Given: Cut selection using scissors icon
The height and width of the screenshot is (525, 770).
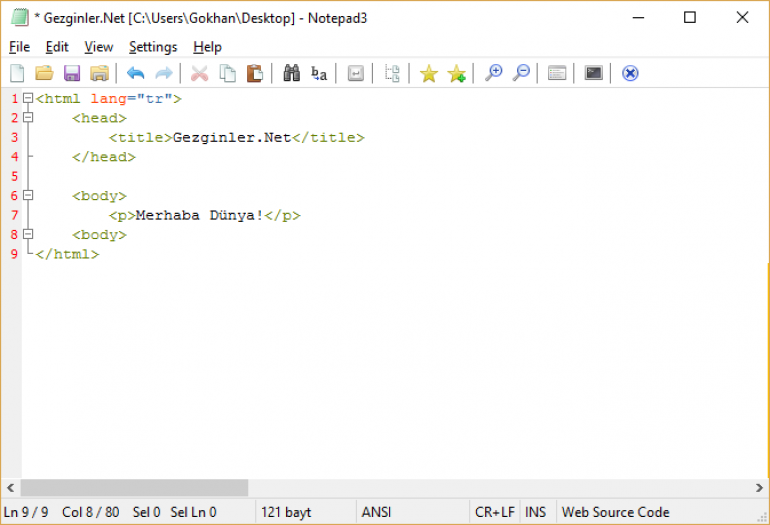Looking at the screenshot, I should point(199,73).
